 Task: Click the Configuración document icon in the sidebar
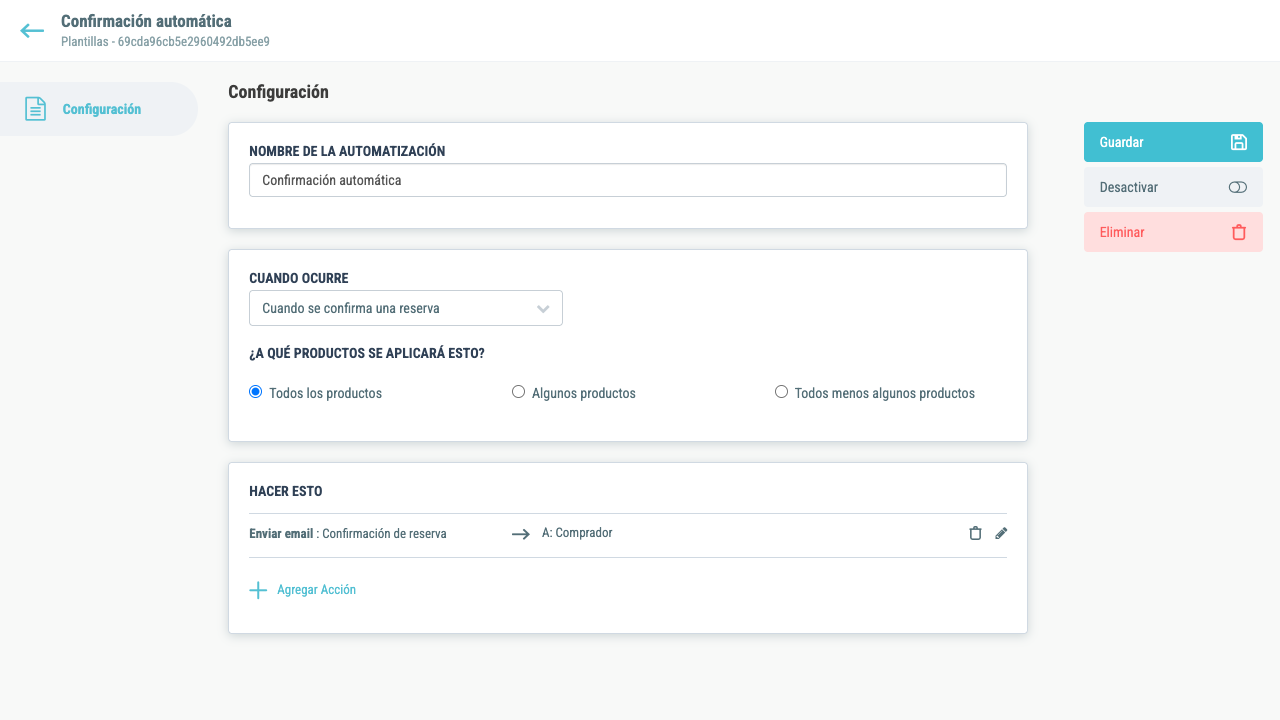coord(35,109)
